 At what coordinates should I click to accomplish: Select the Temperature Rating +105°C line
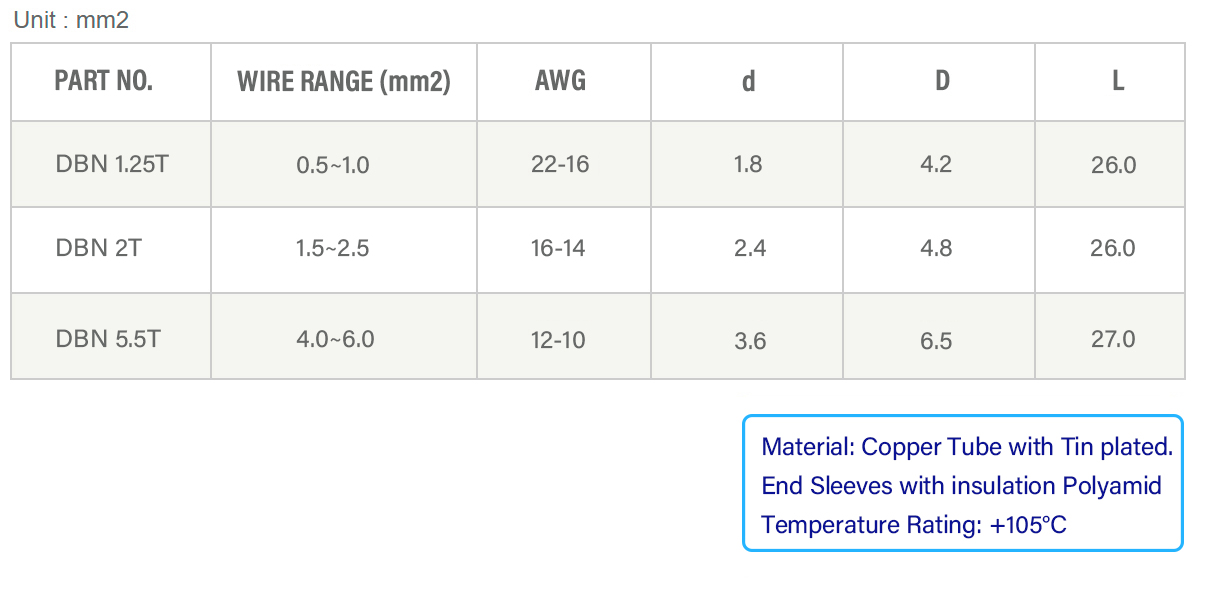pos(914,524)
